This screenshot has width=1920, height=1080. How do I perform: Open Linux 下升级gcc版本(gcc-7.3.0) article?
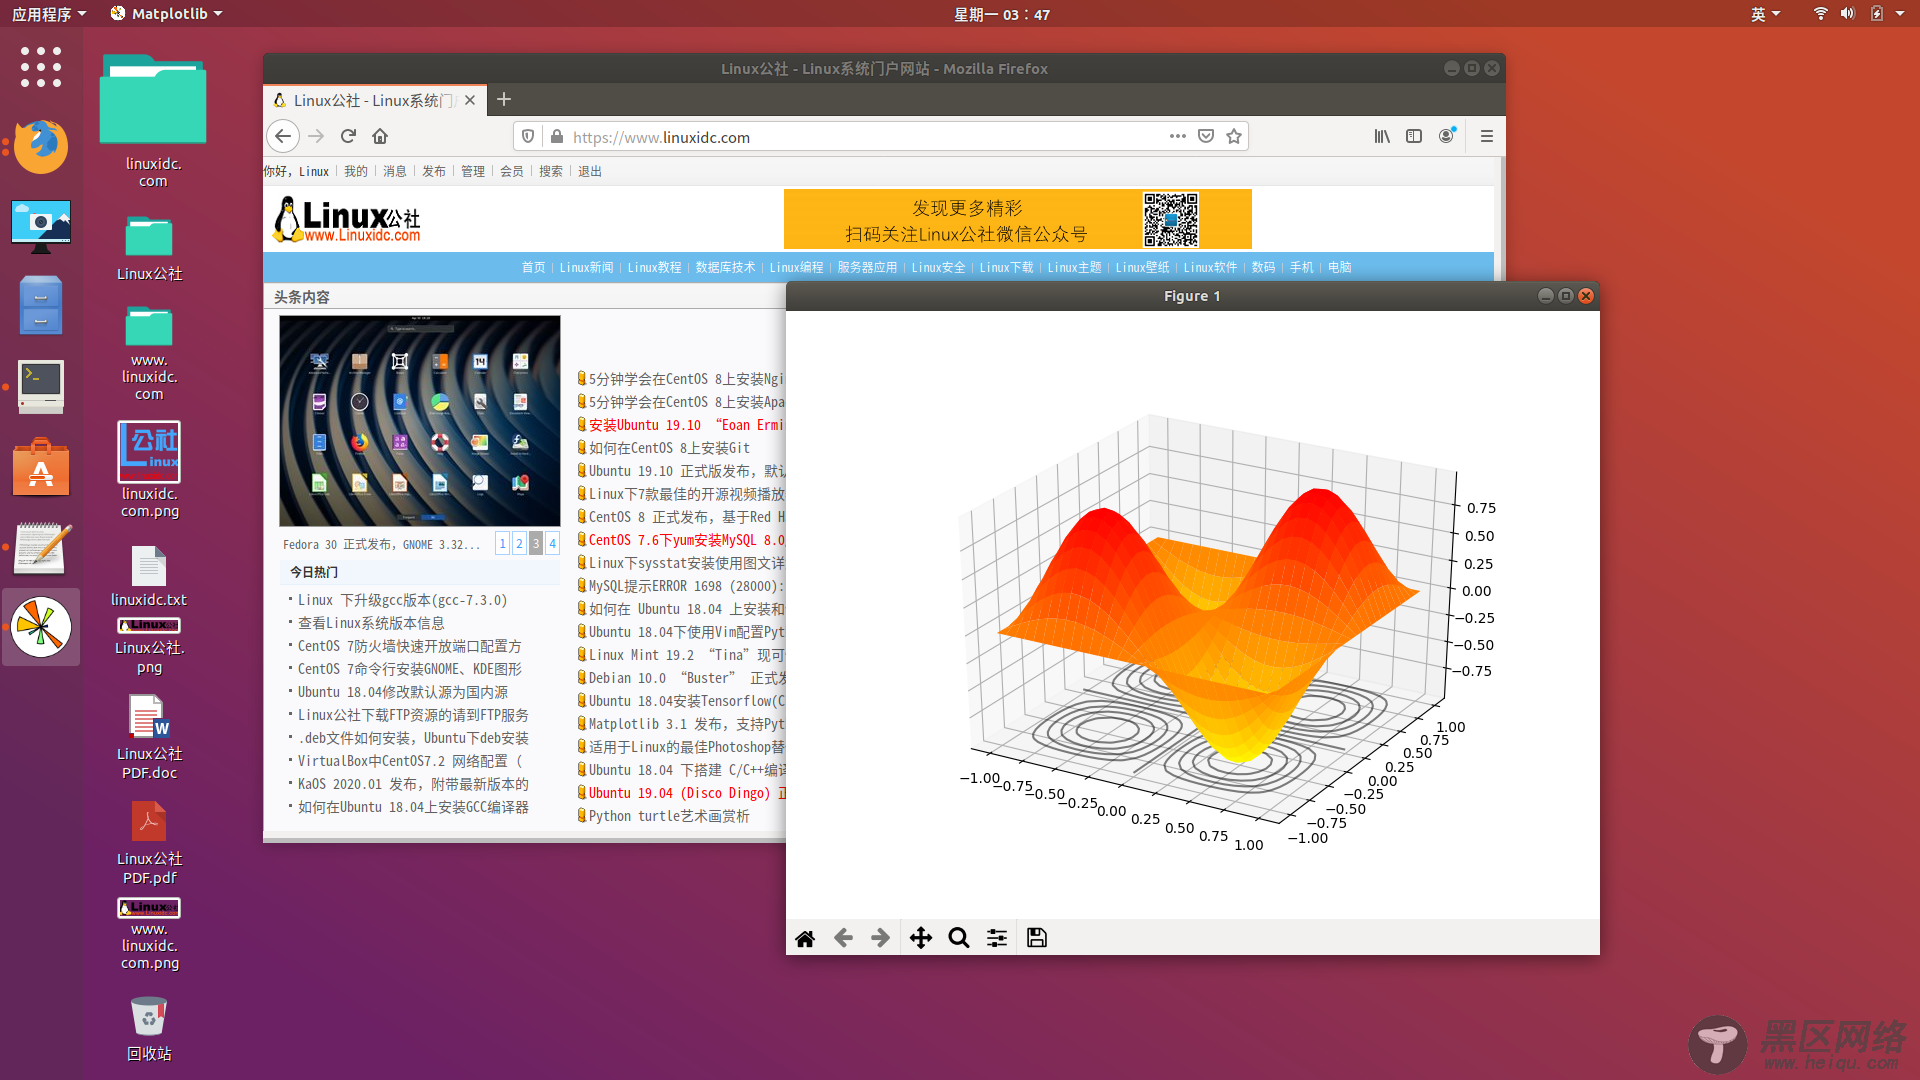coord(402,600)
